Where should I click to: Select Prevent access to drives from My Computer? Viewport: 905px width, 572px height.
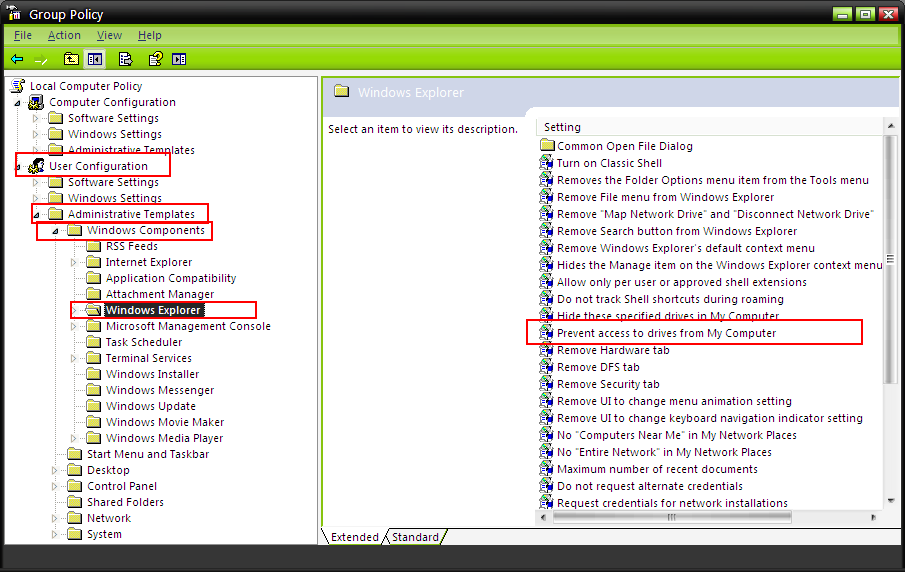click(667, 333)
